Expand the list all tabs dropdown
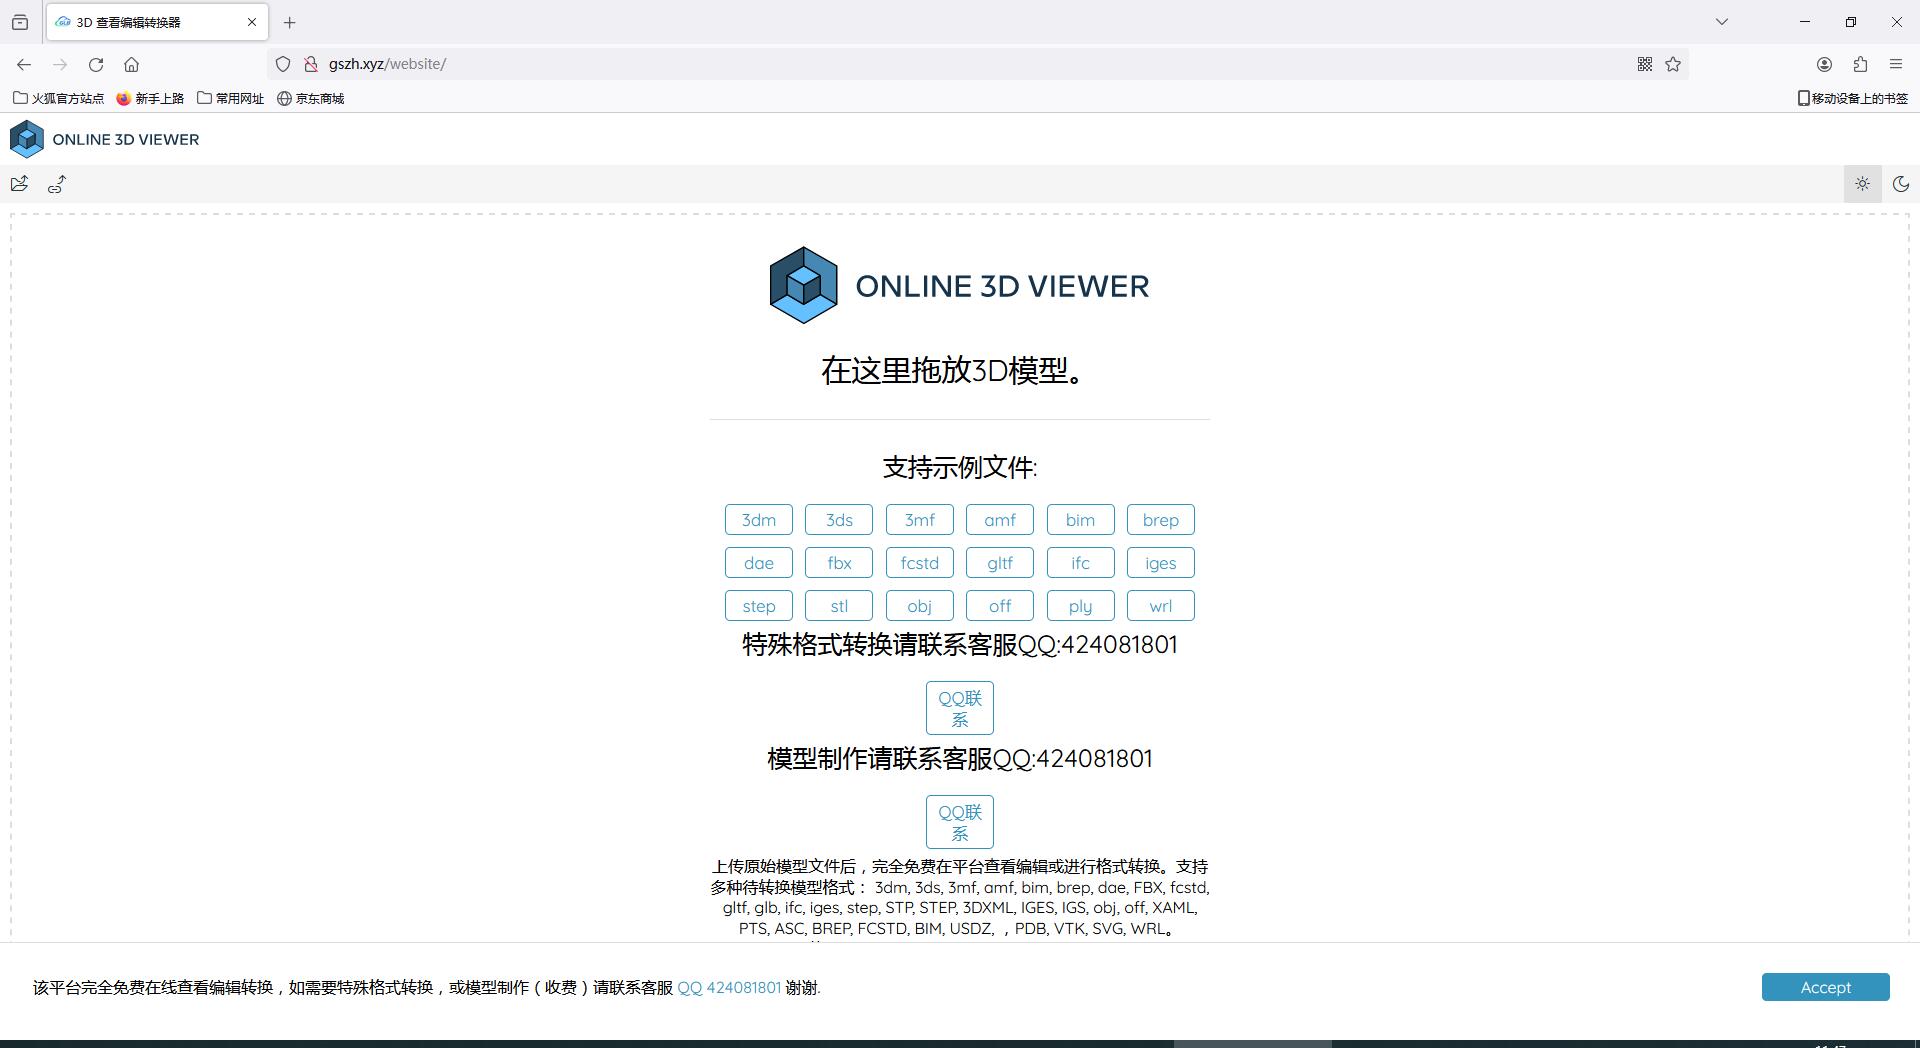 1722,22
